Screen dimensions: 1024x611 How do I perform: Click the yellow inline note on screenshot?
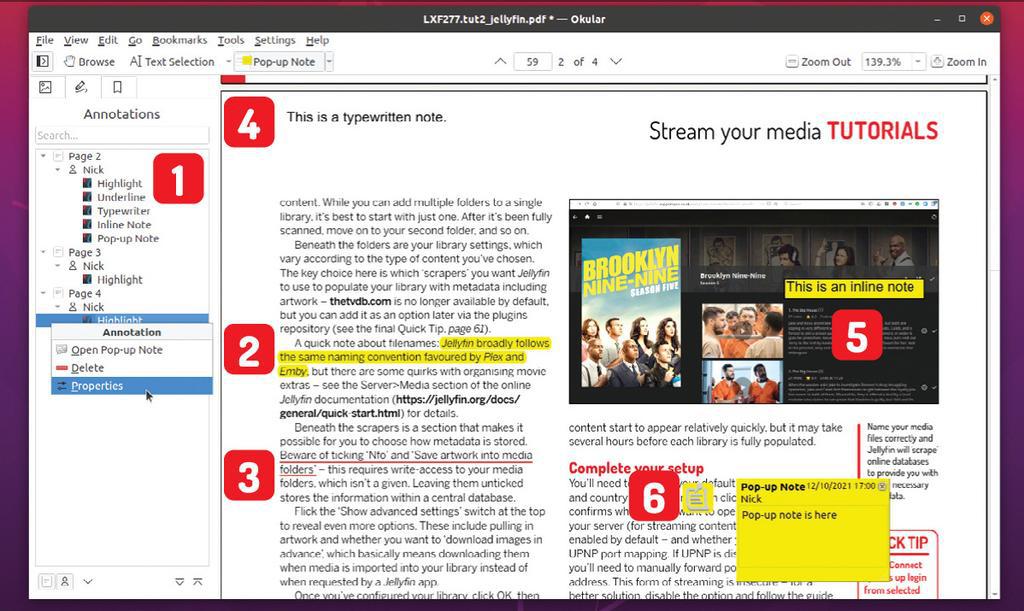click(x=854, y=287)
